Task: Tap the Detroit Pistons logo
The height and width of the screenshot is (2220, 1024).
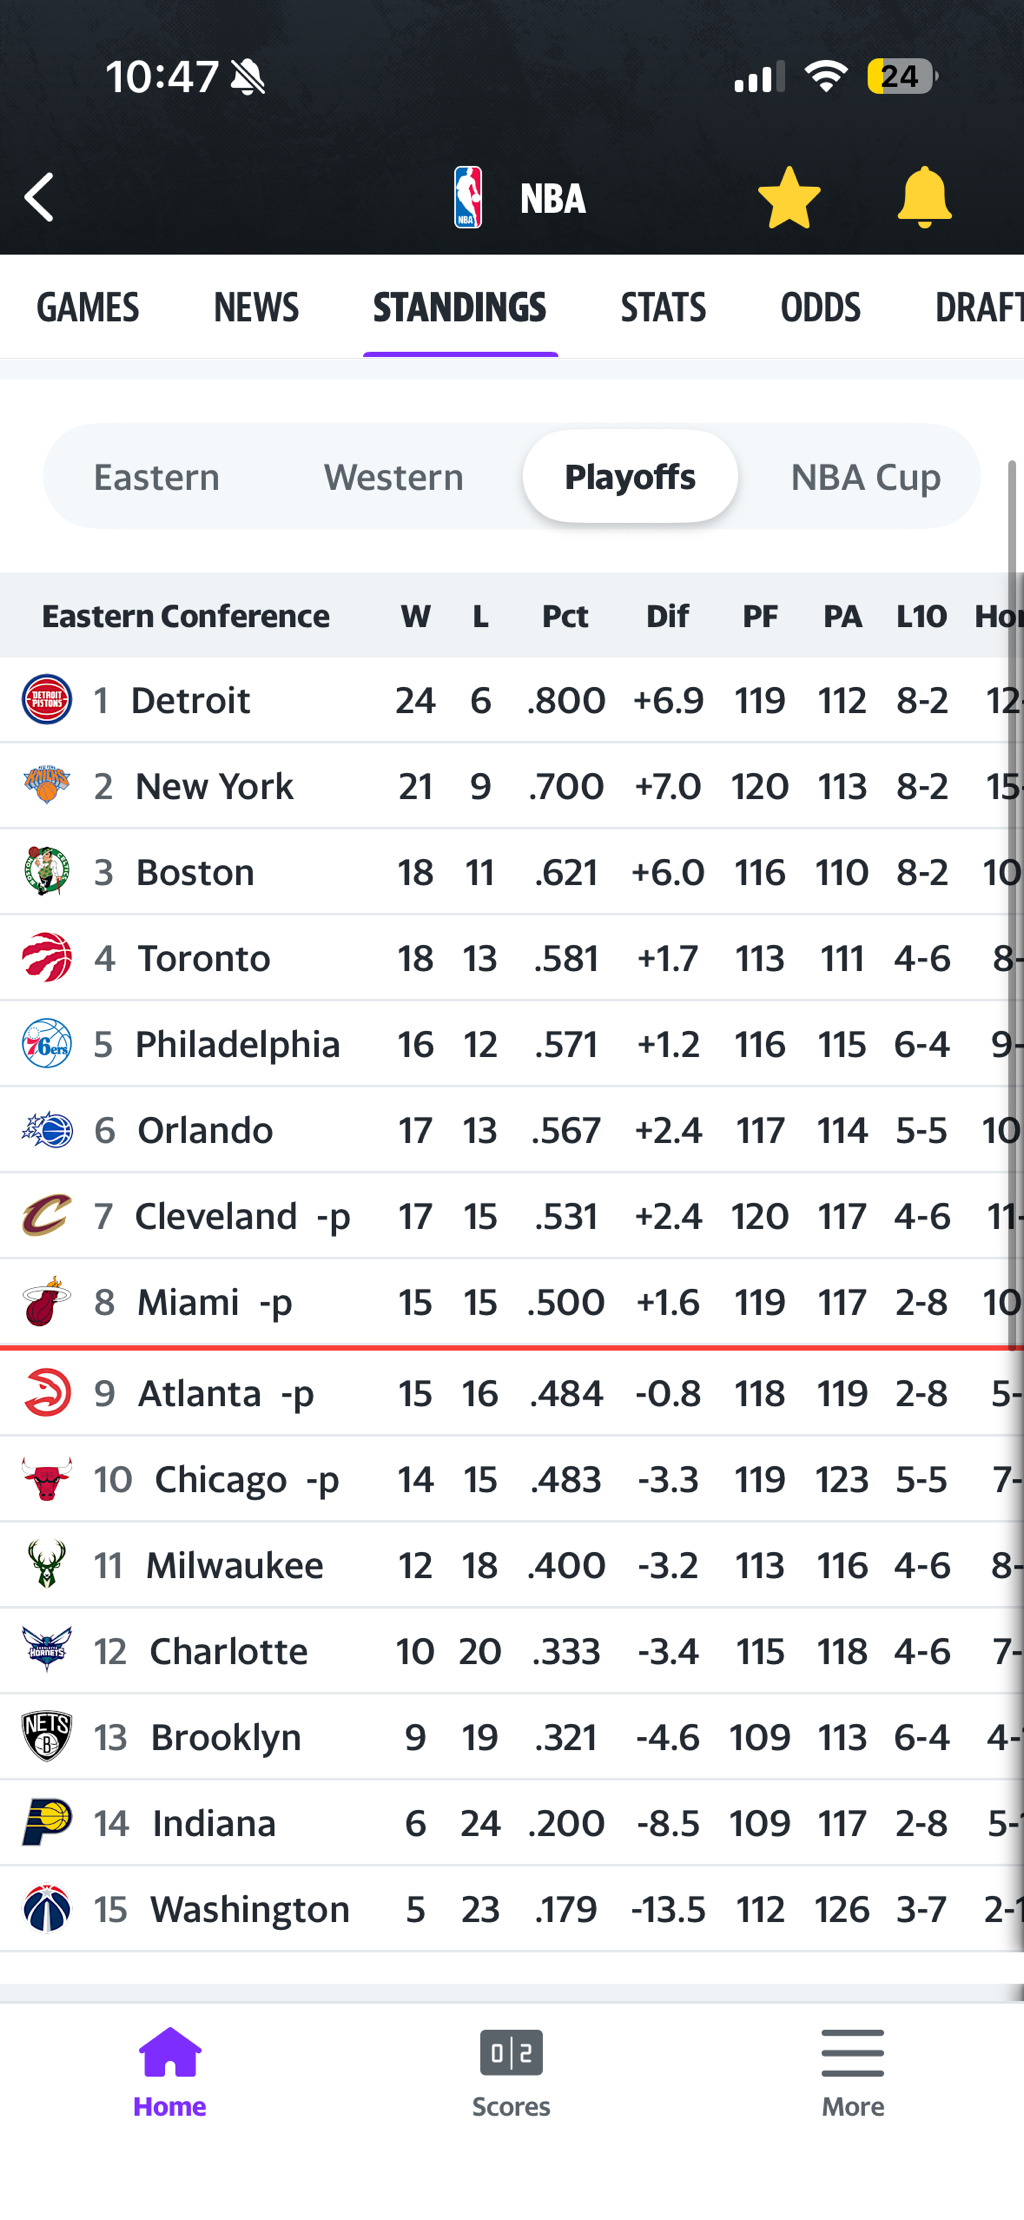Action: [47, 700]
